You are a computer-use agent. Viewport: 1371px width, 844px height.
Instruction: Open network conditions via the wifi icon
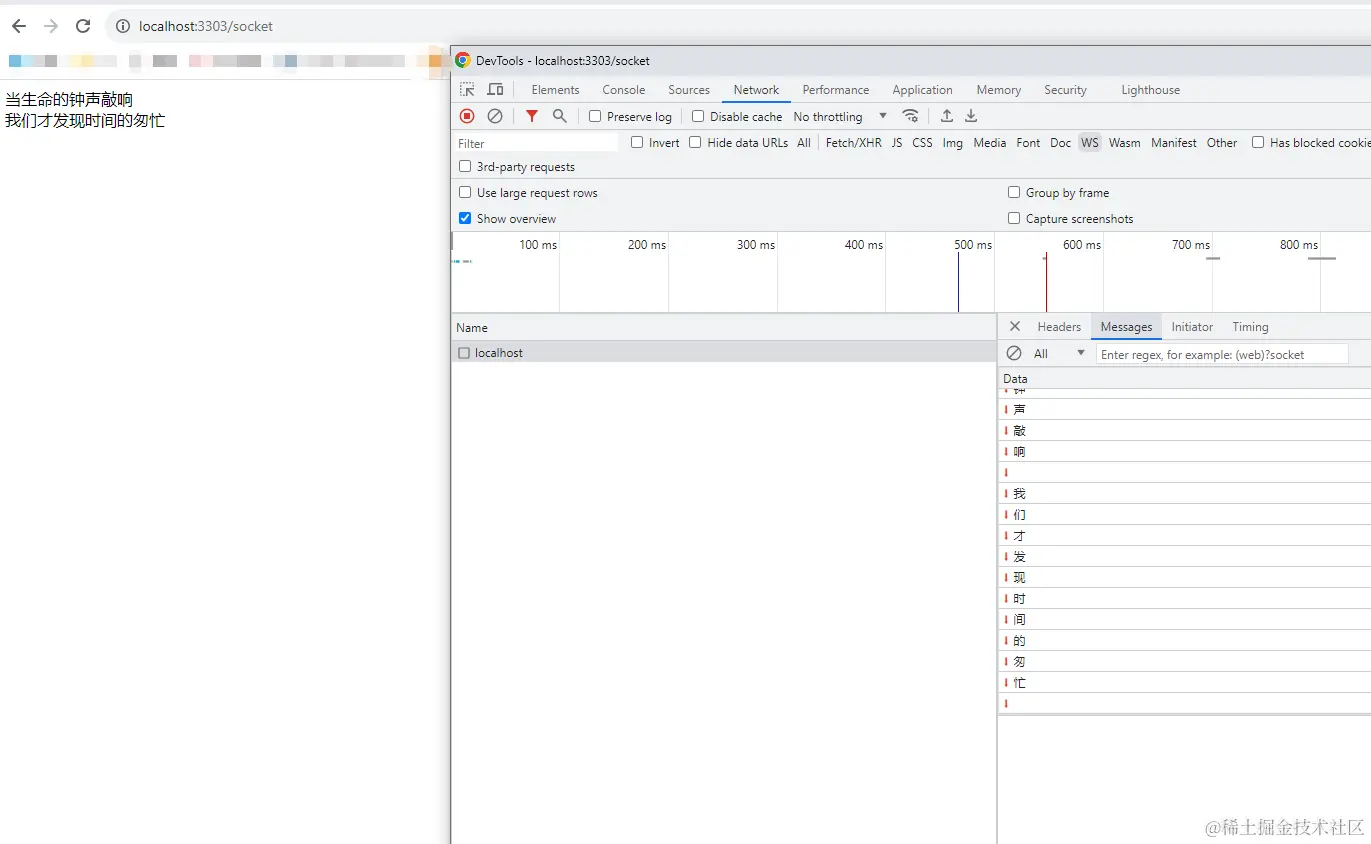pos(911,115)
